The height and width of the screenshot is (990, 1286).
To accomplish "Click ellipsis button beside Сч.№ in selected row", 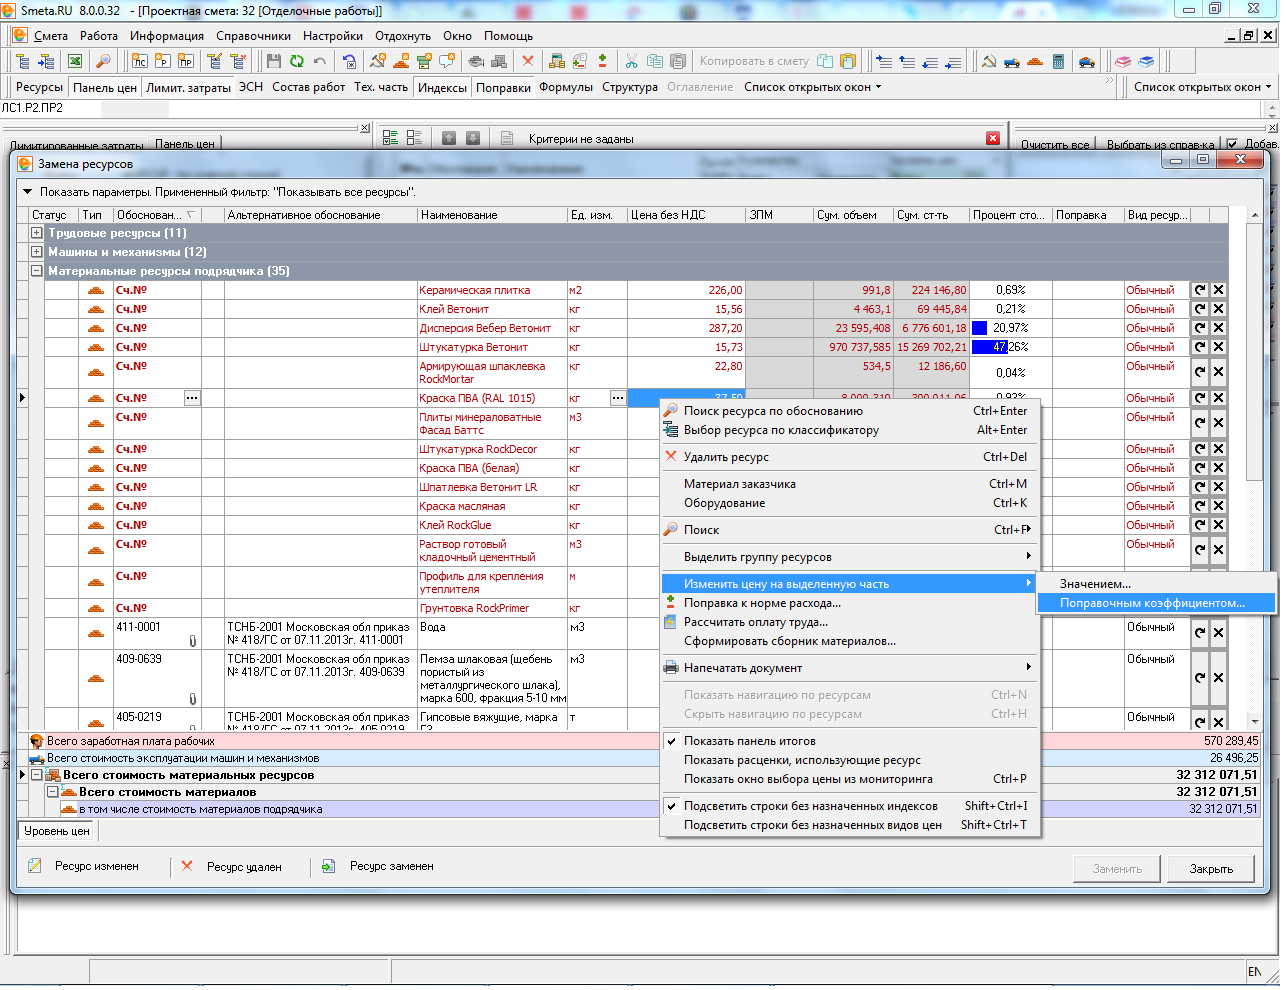I will pos(192,398).
